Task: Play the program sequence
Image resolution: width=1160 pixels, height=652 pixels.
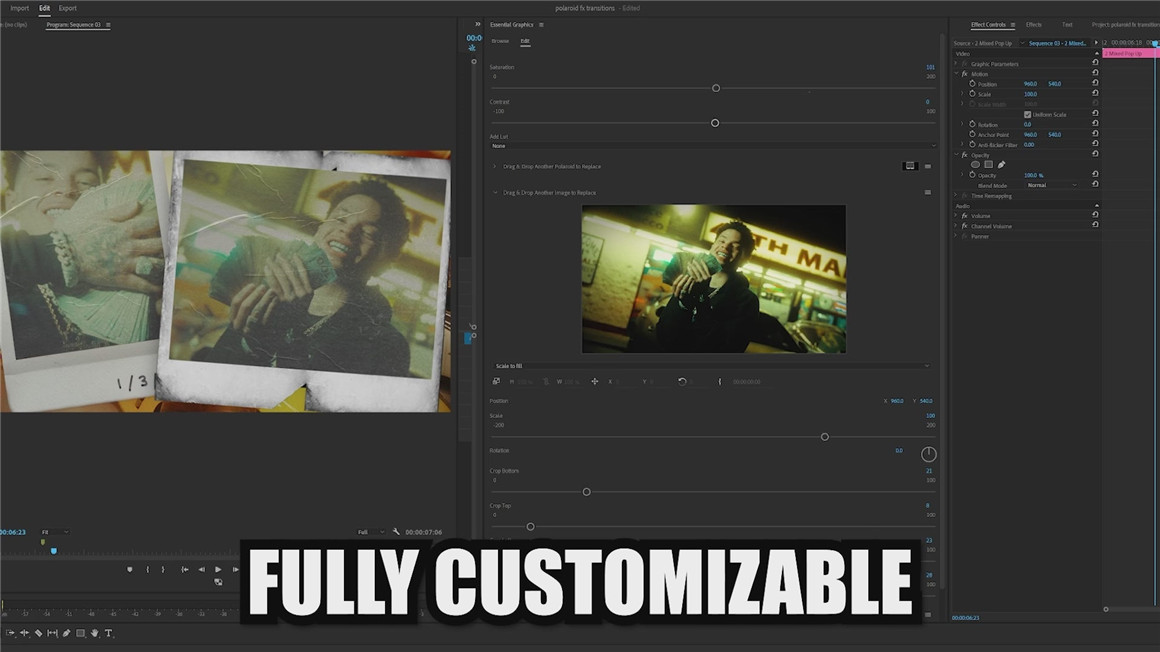Action: click(x=218, y=570)
